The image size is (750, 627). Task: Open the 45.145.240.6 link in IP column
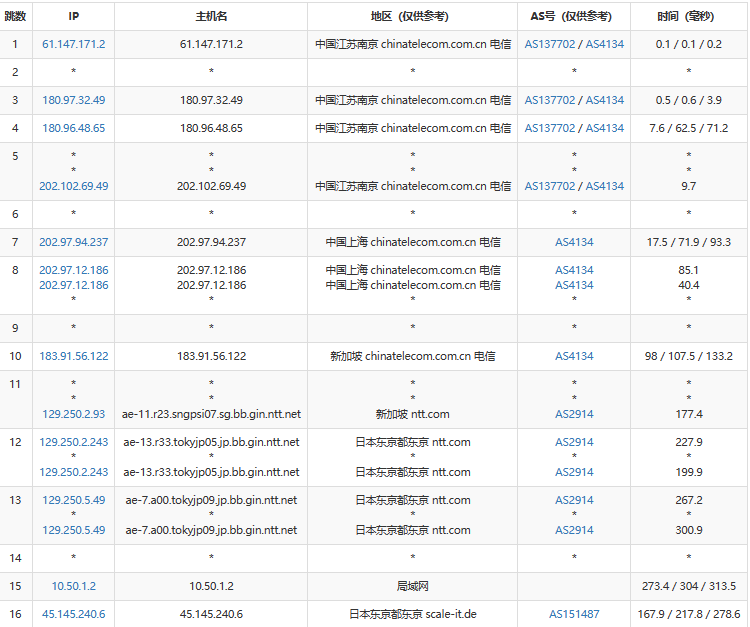click(x=74, y=614)
